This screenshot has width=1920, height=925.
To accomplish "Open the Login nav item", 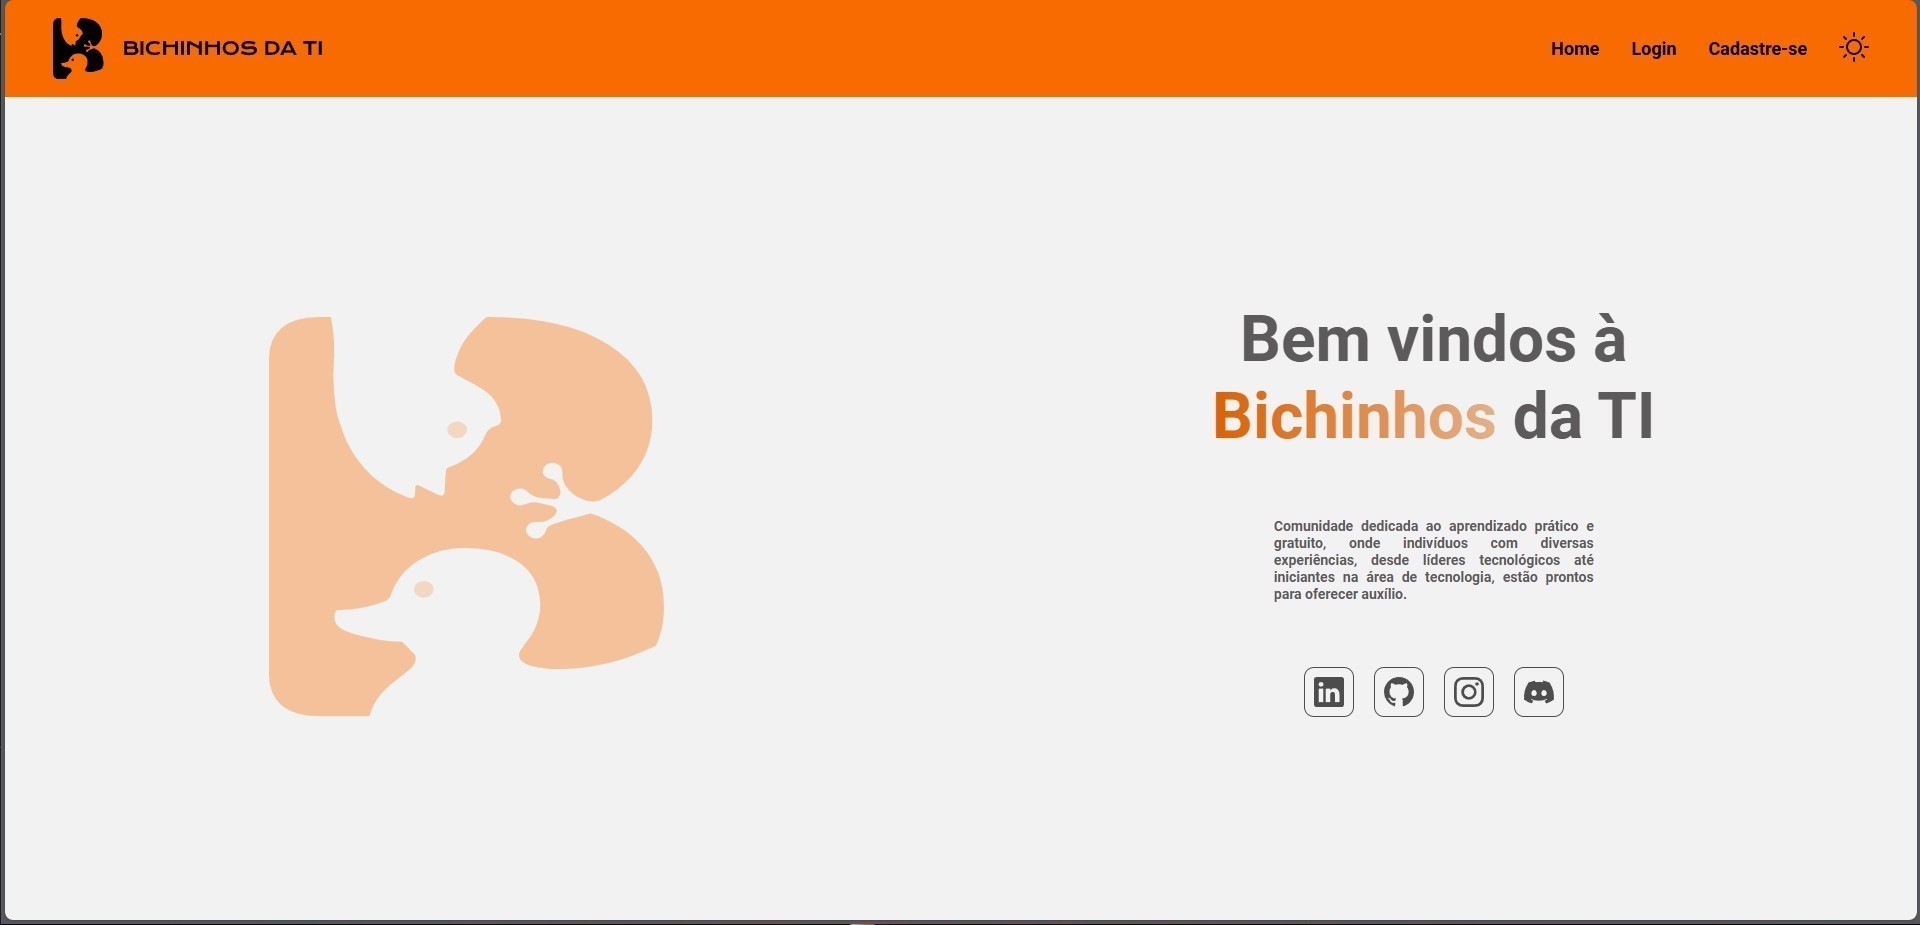I will [1653, 49].
